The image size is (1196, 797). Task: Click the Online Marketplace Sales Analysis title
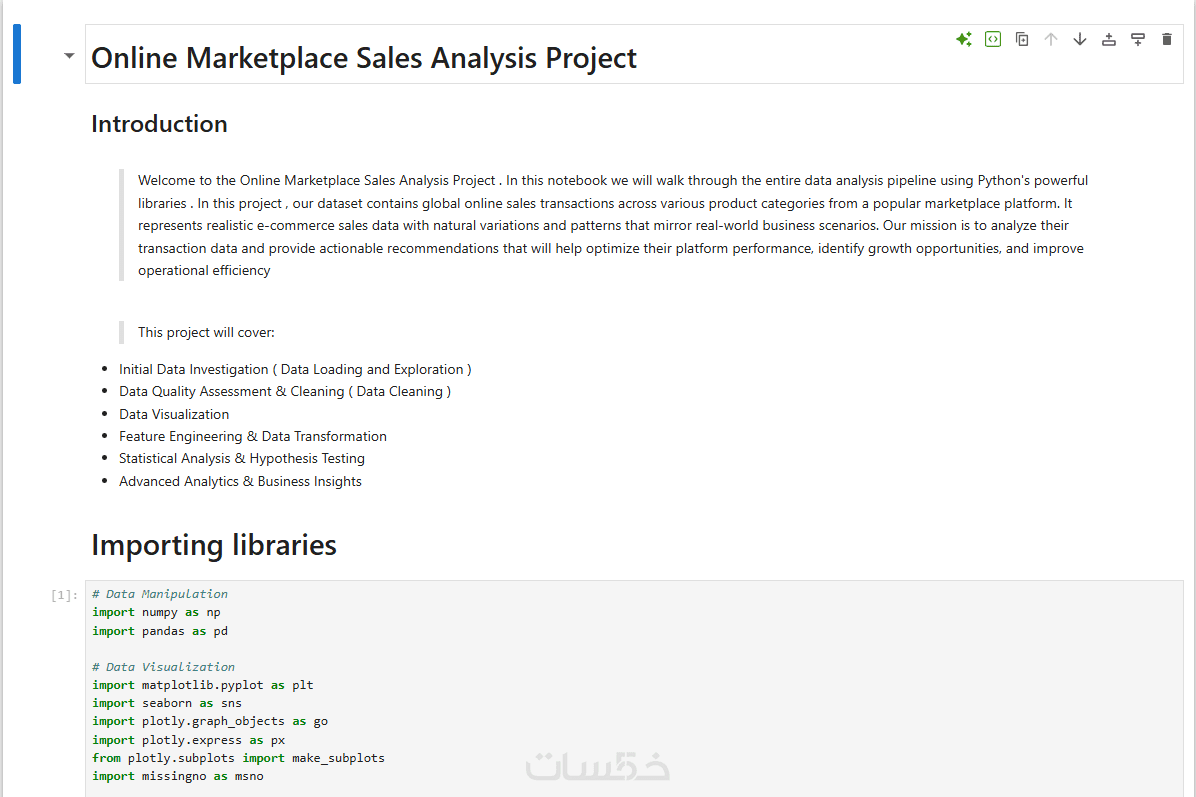coord(364,58)
